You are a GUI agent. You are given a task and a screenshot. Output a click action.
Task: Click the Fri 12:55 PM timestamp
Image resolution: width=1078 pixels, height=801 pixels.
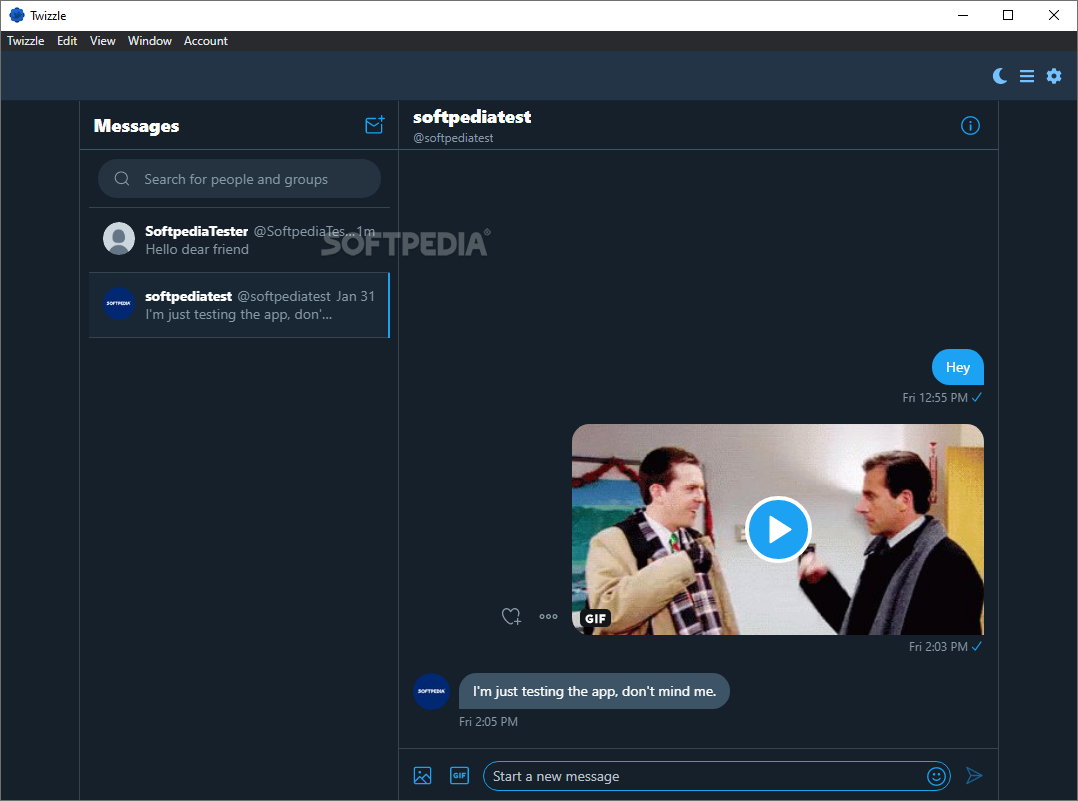pyautogui.click(x=935, y=397)
